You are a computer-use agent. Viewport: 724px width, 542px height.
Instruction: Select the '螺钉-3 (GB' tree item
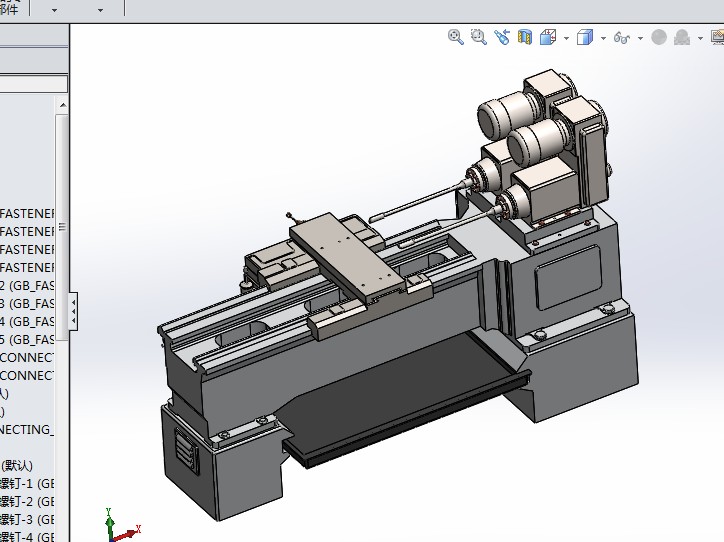pos(27,519)
